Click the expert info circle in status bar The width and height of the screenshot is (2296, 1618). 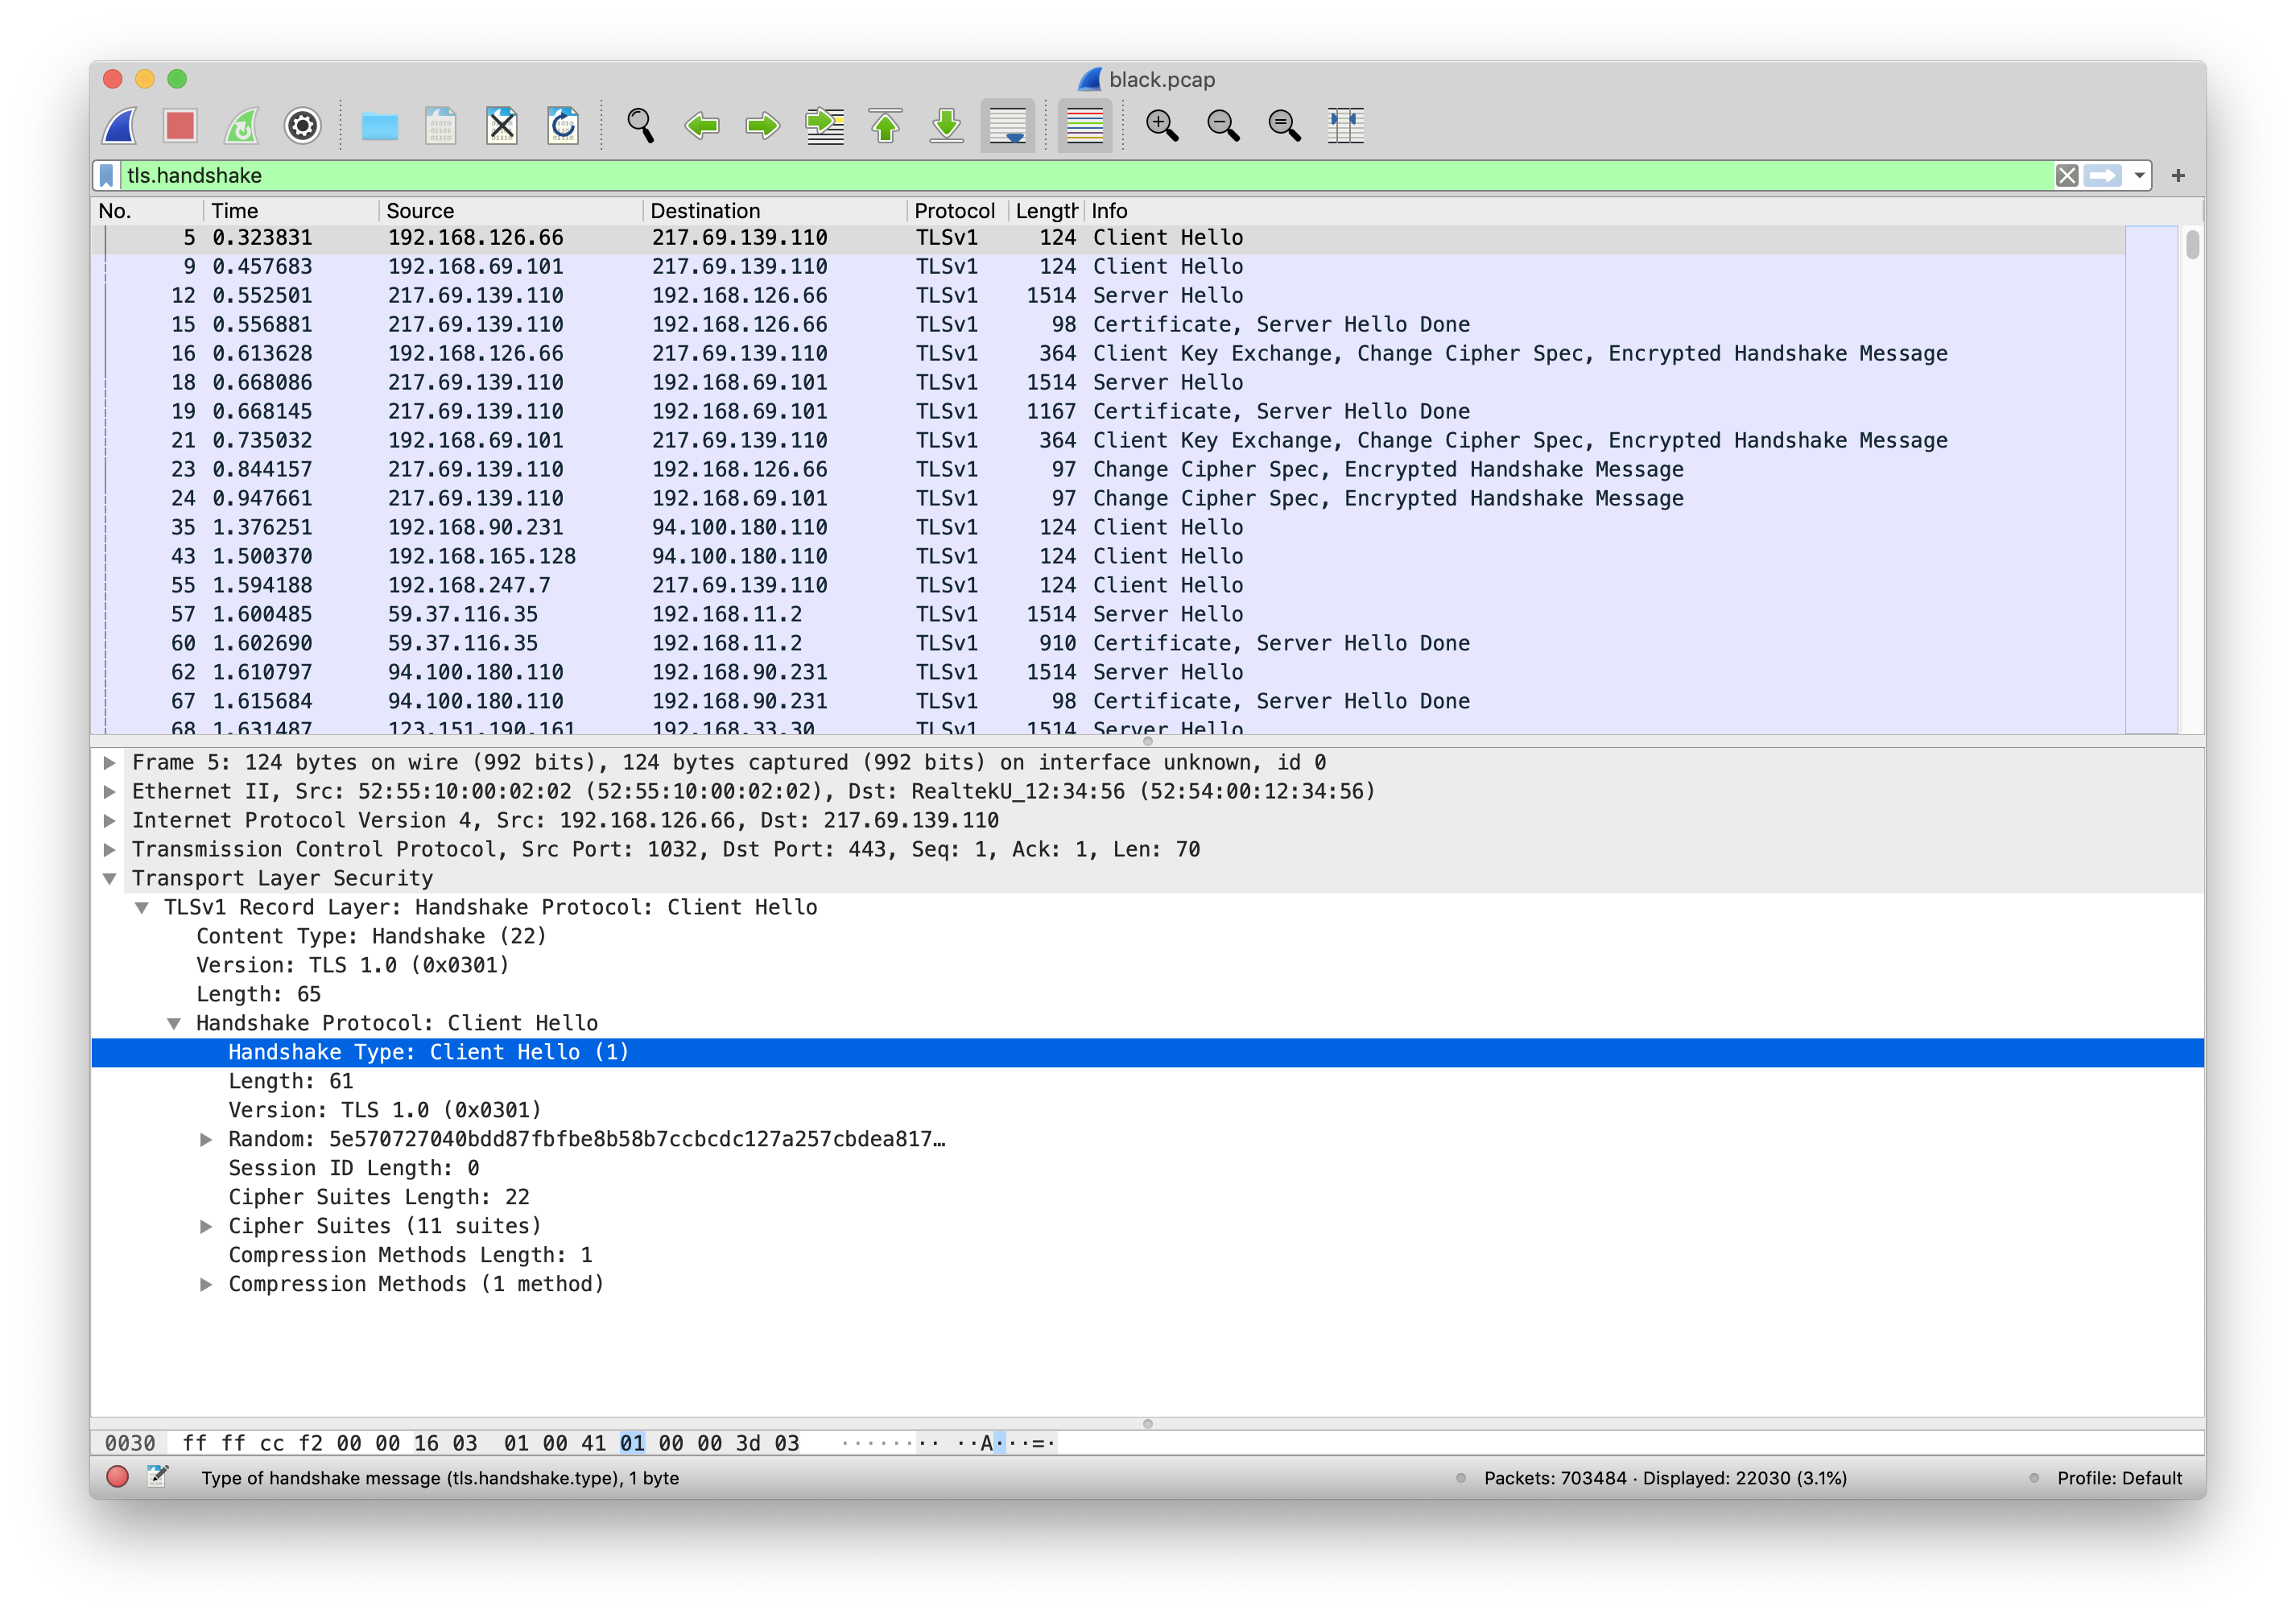pyautogui.click(x=117, y=1477)
